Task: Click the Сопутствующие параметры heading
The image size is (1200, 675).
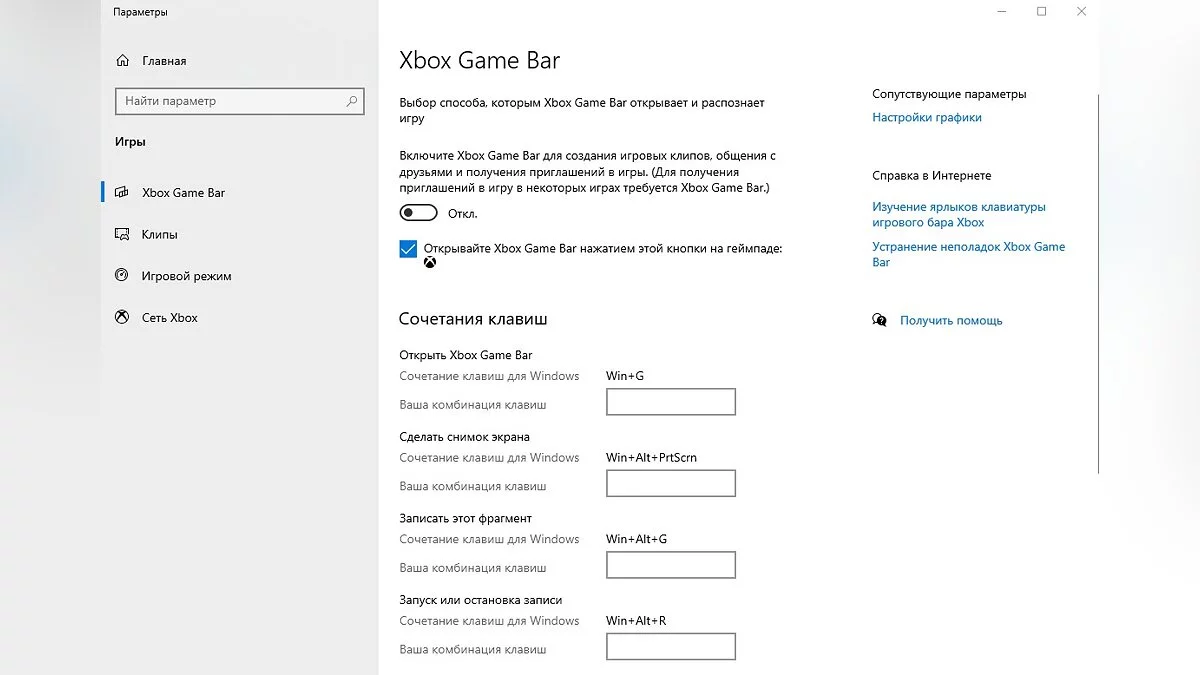Action: [x=949, y=94]
